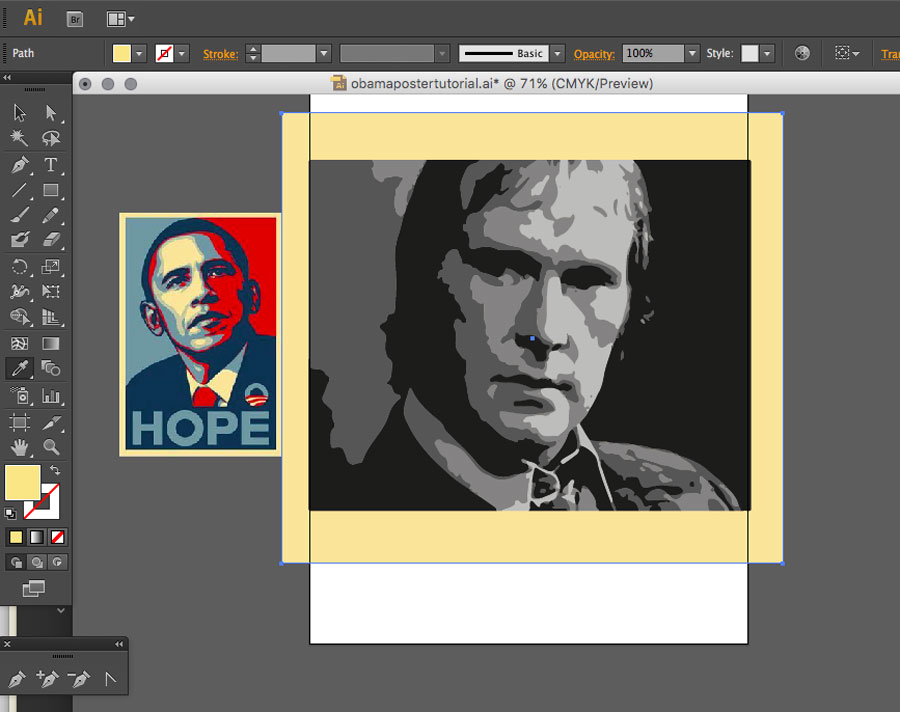Open the variable width profile dropdown
The width and height of the screenshot is (900, 712).
(x=441, y=54)
